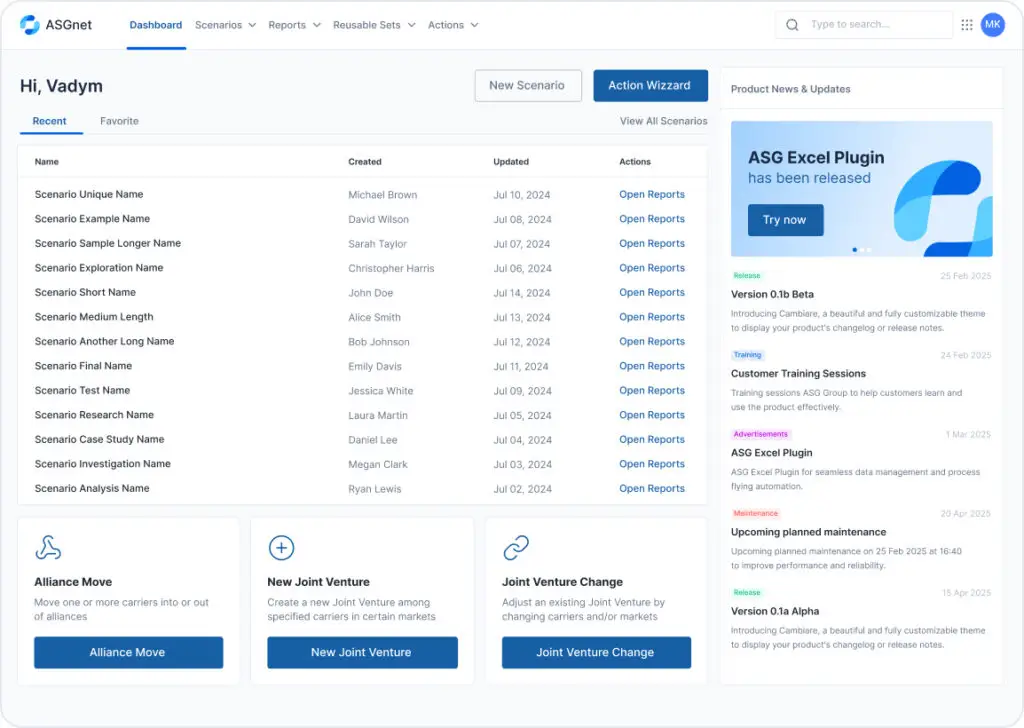Click the second carousel dot on the banner
The image size is (1024, 728).
[x=862, y=250]
